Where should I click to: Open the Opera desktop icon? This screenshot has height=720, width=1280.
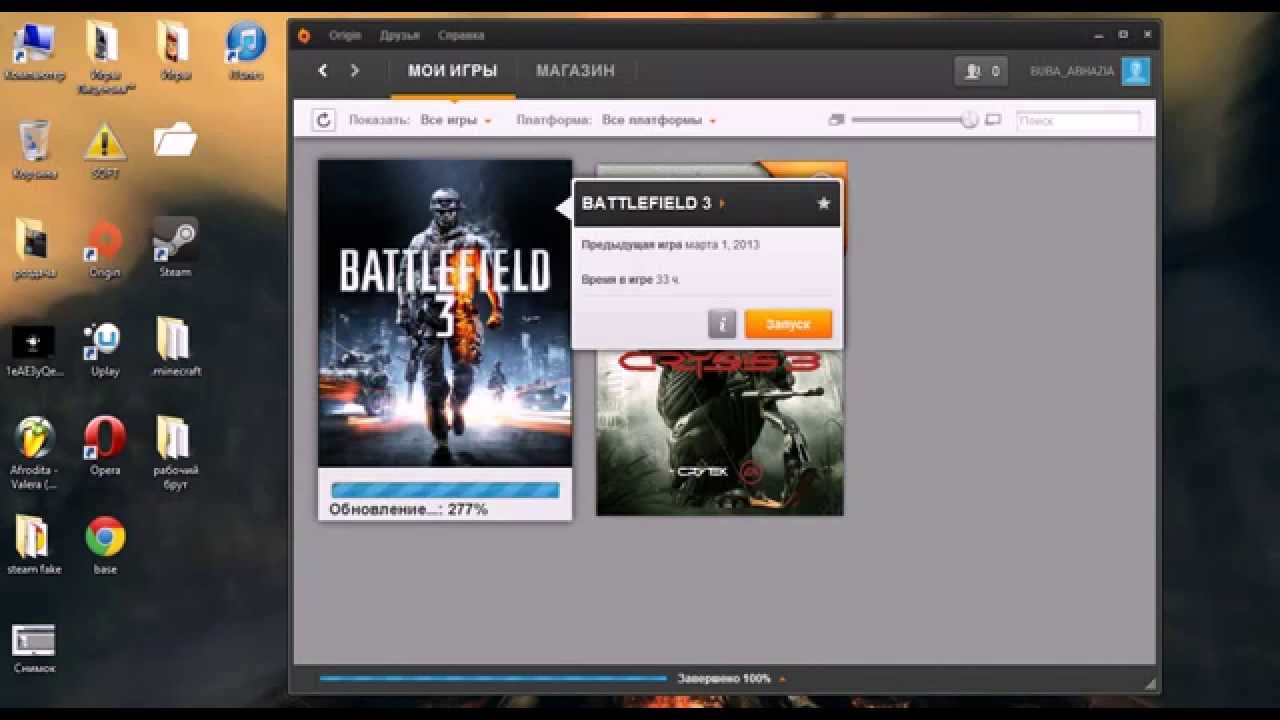[105, 446]
